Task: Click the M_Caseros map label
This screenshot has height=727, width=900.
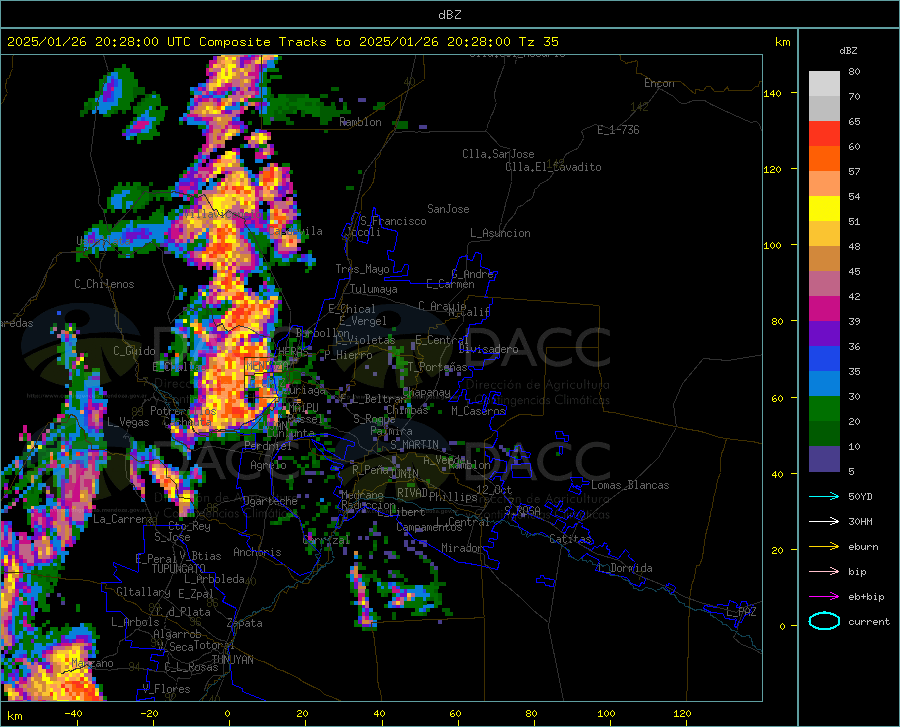Action: tap(478, 411)
